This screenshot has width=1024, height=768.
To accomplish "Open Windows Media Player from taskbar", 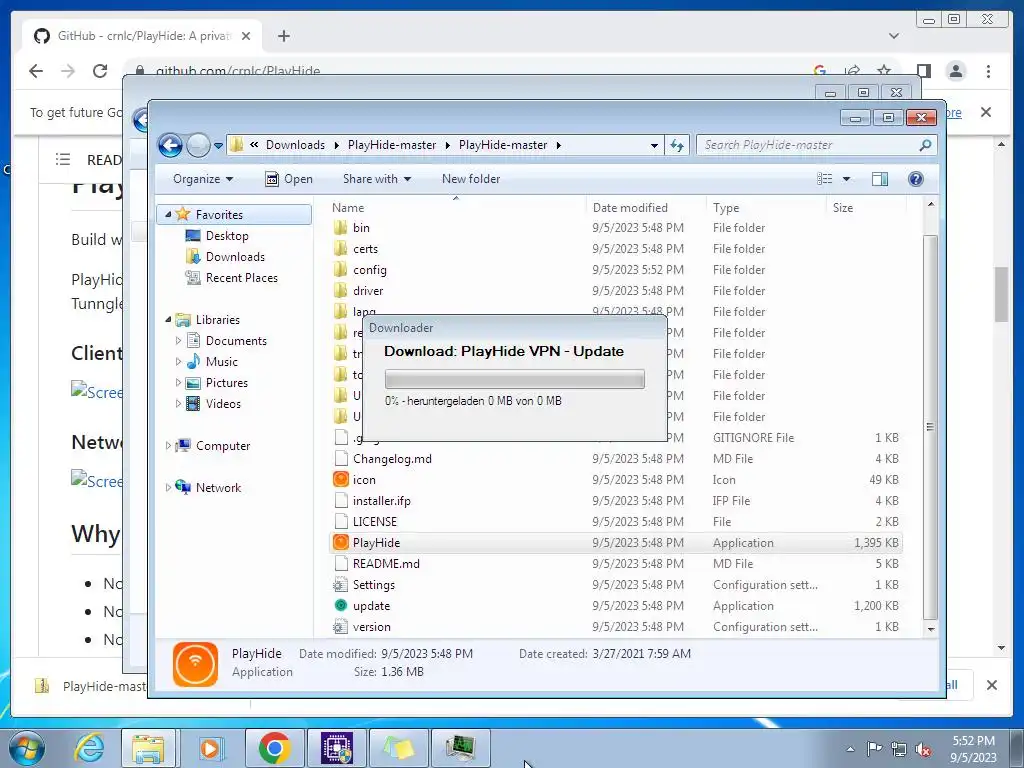I will click(211, 748).
